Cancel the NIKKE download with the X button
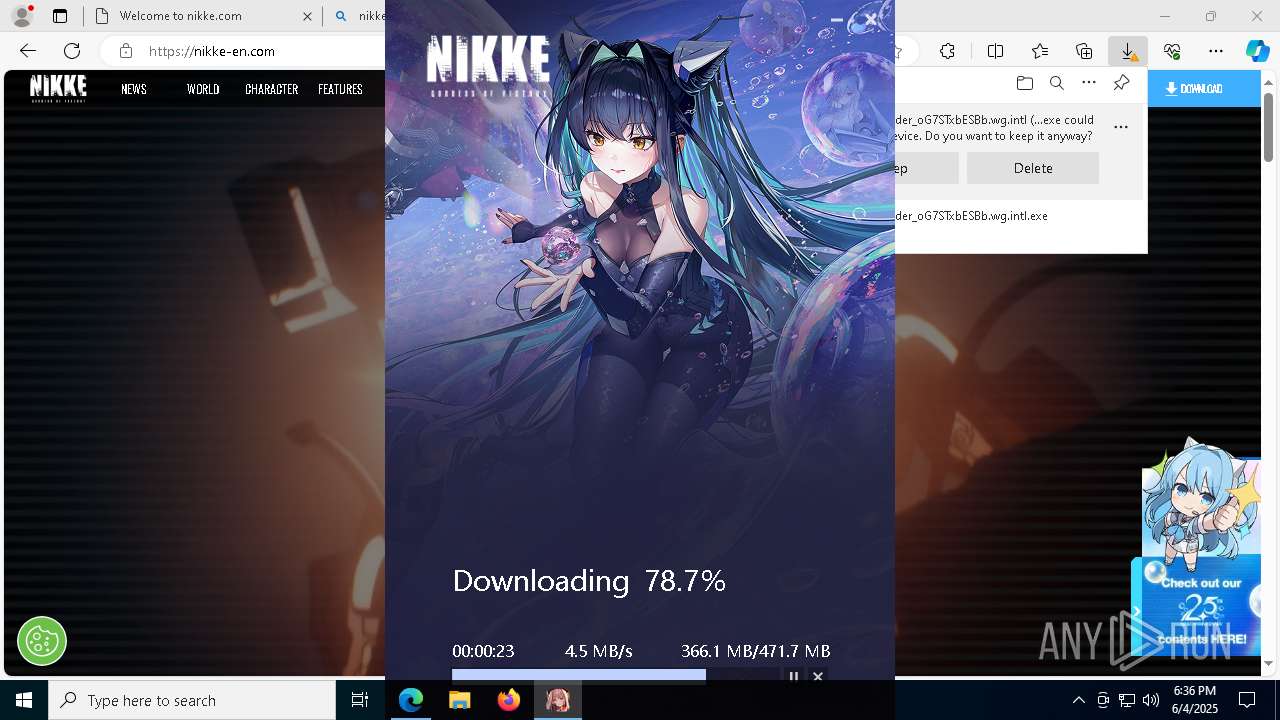 click(818, 676)
